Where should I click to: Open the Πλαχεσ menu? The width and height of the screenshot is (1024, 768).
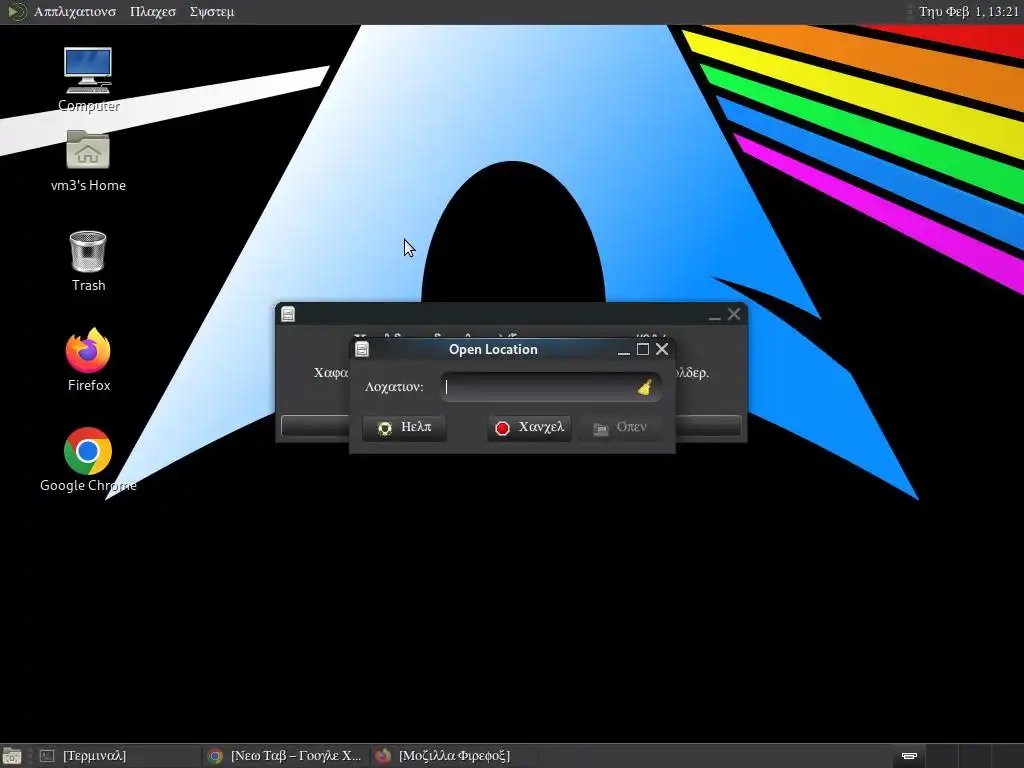point(153,12)
